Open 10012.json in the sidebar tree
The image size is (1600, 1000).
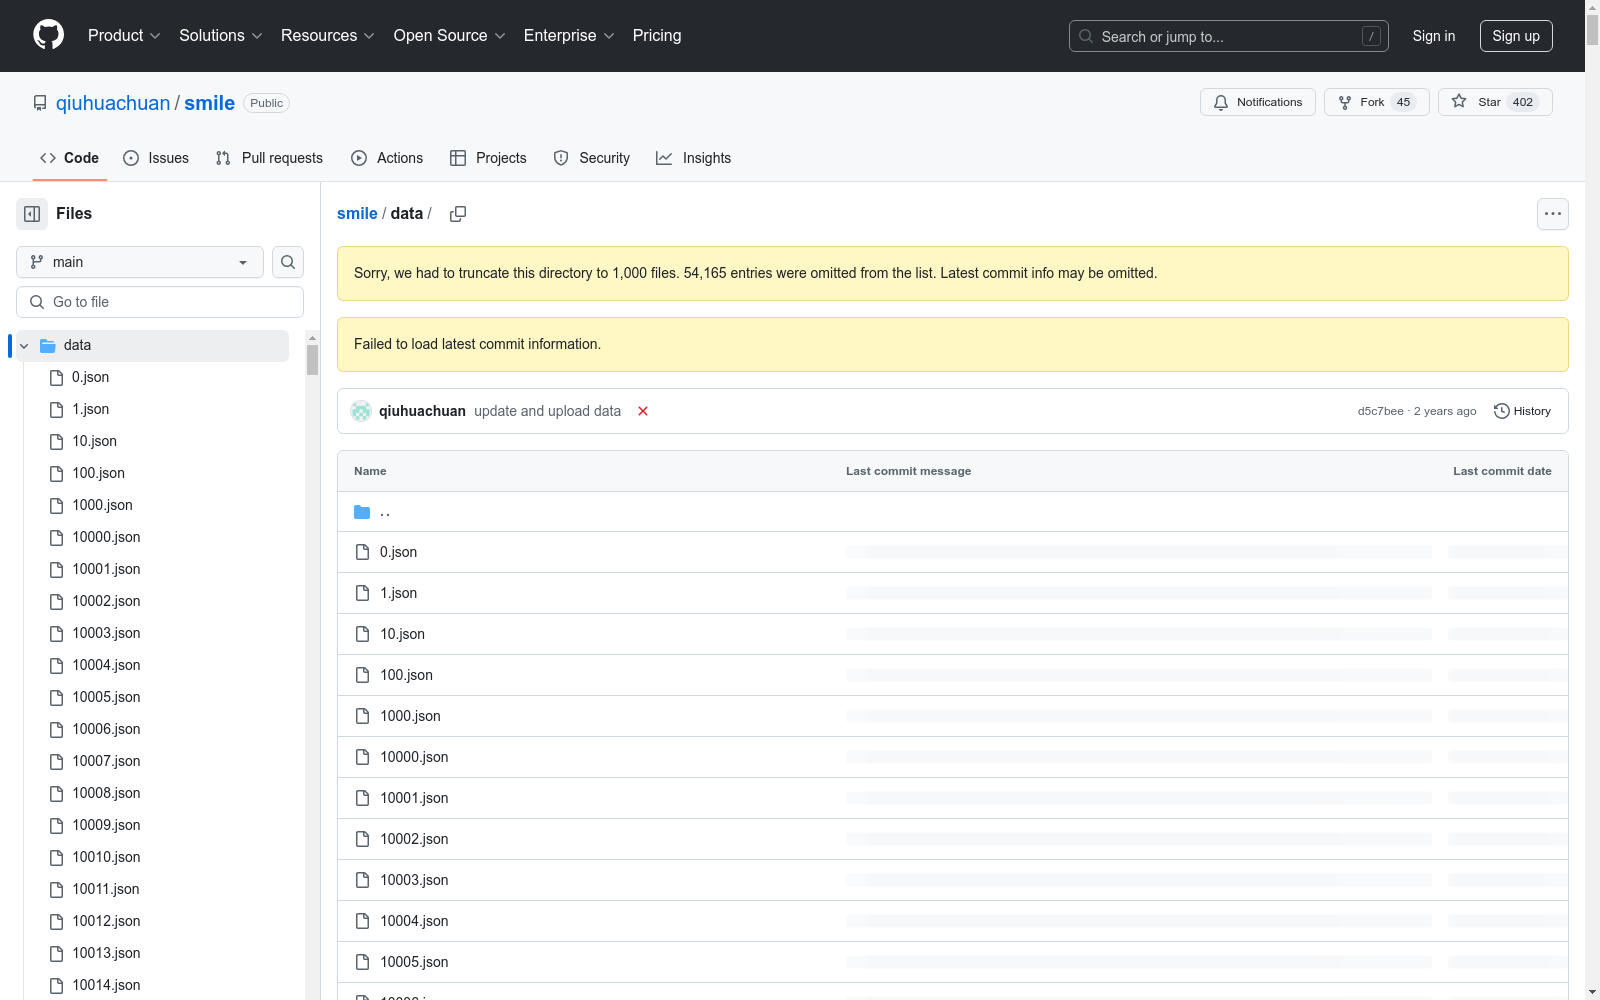point(106,921)
